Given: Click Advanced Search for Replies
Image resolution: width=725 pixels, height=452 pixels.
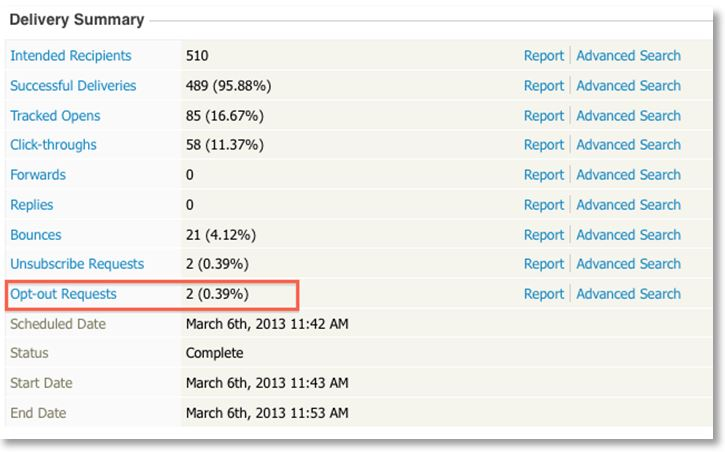Looking at the screenshot, I should [628, 205].
